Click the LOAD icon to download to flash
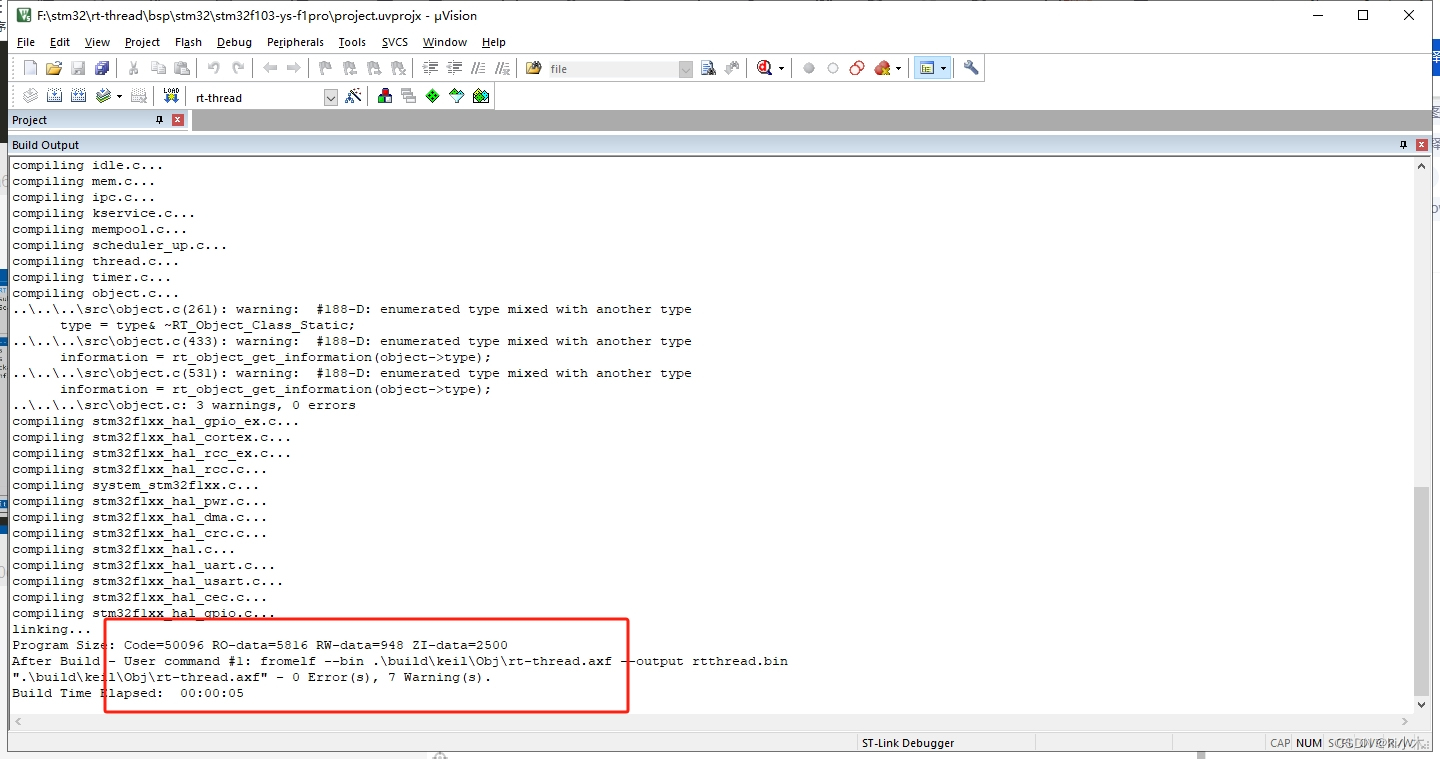 point(170,96)
